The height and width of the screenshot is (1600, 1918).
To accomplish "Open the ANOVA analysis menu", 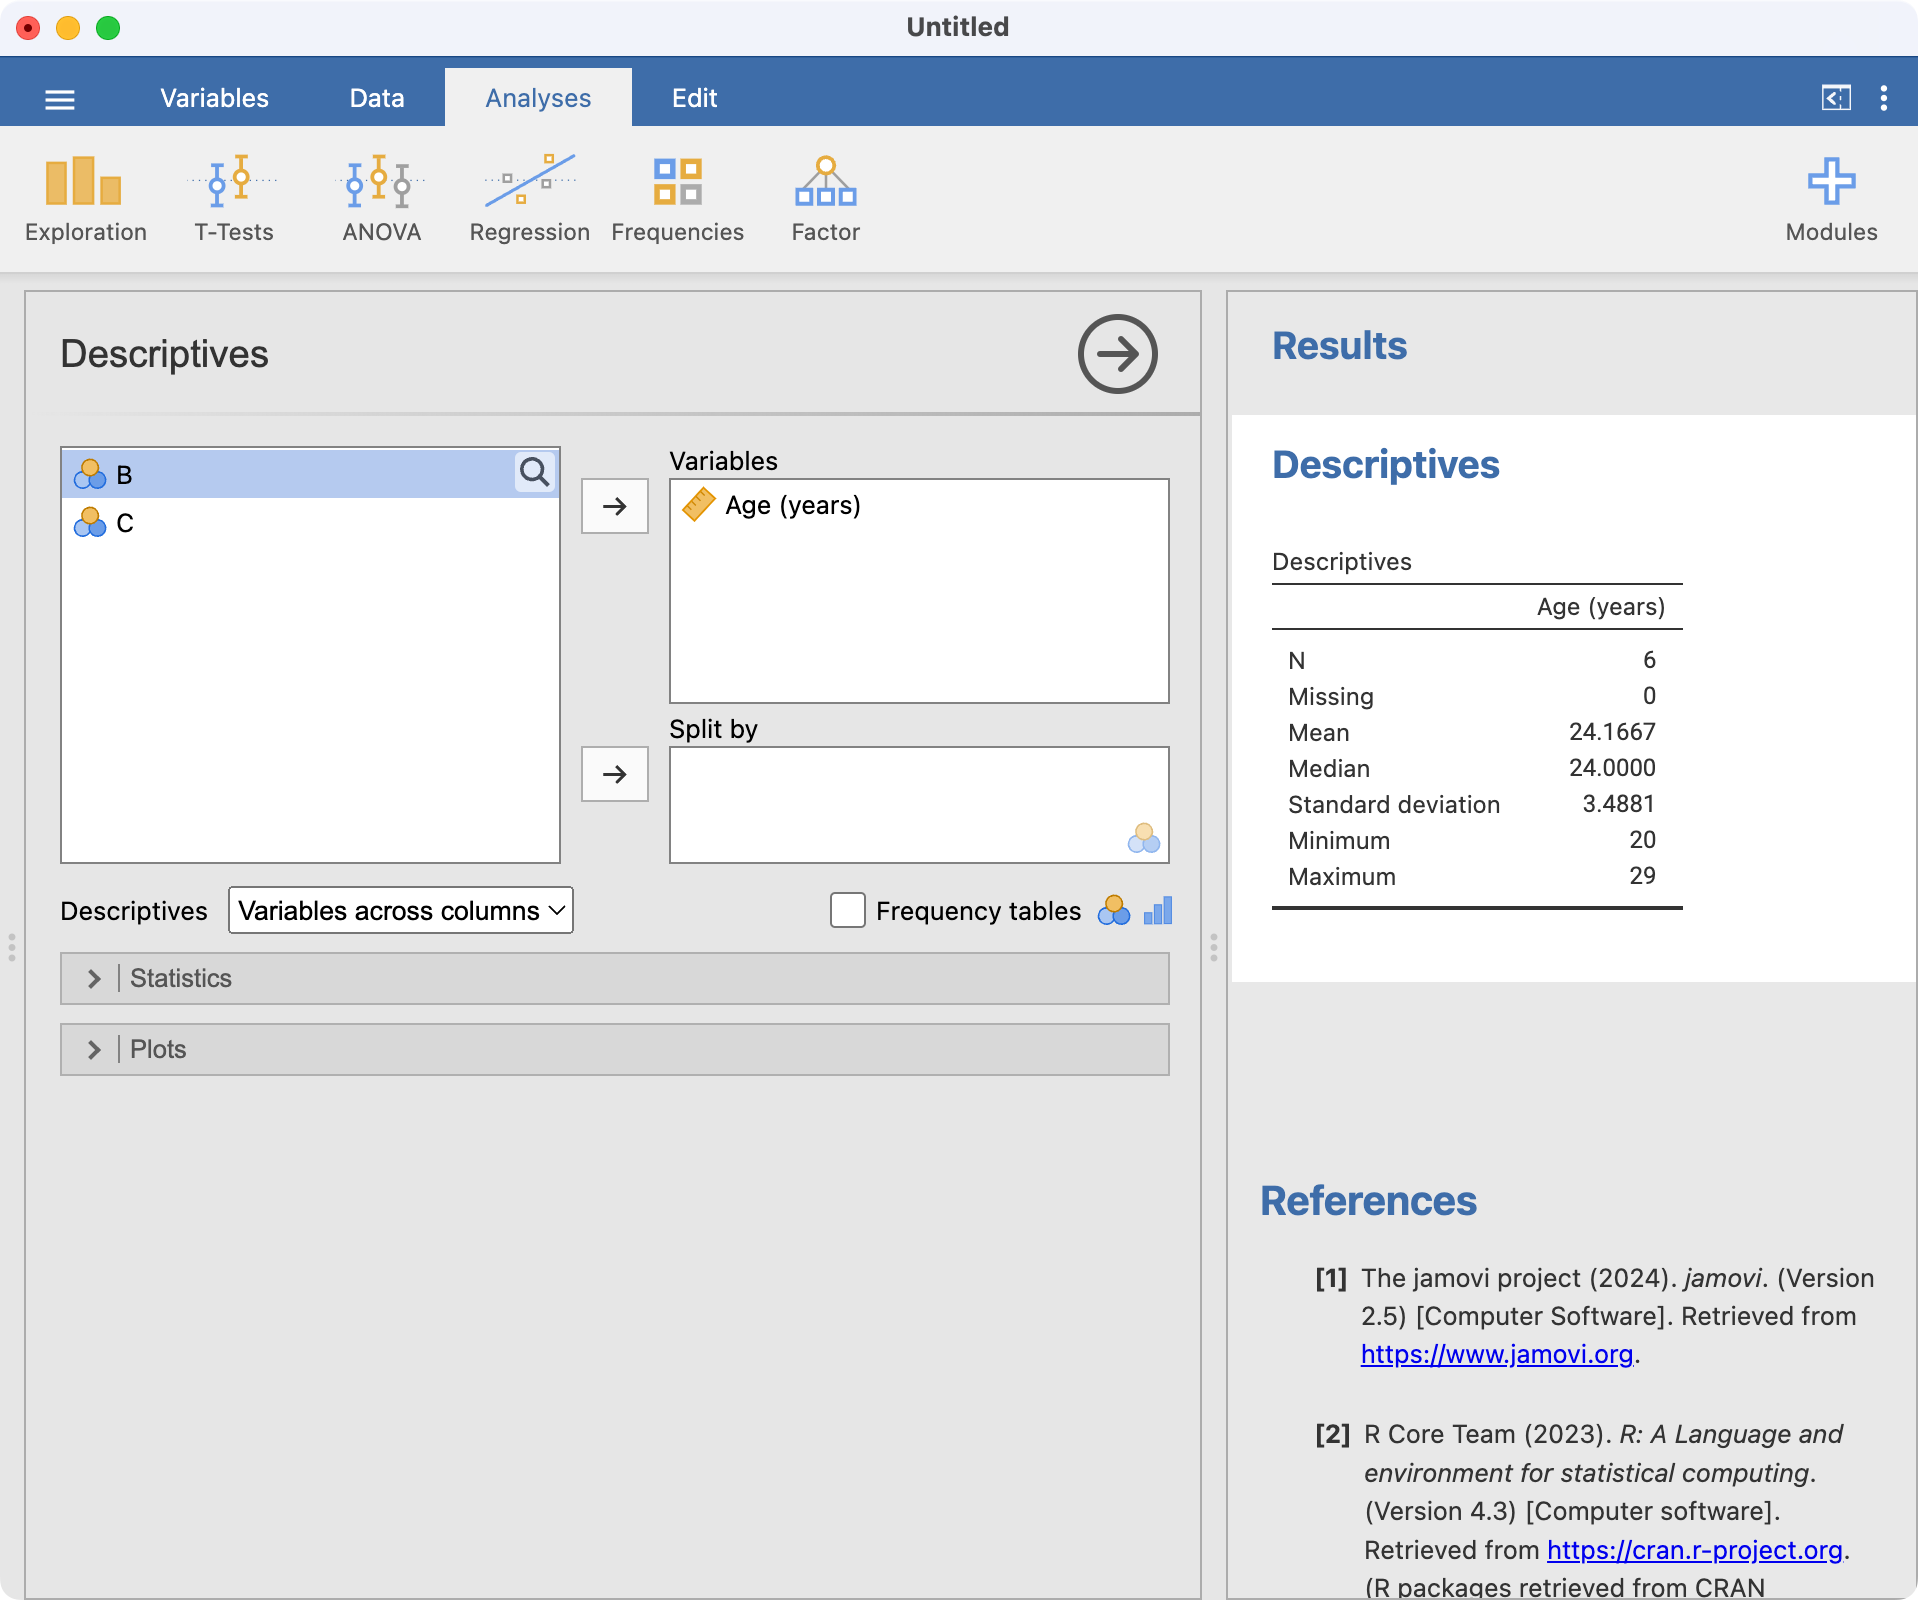I will coord(381,199).
